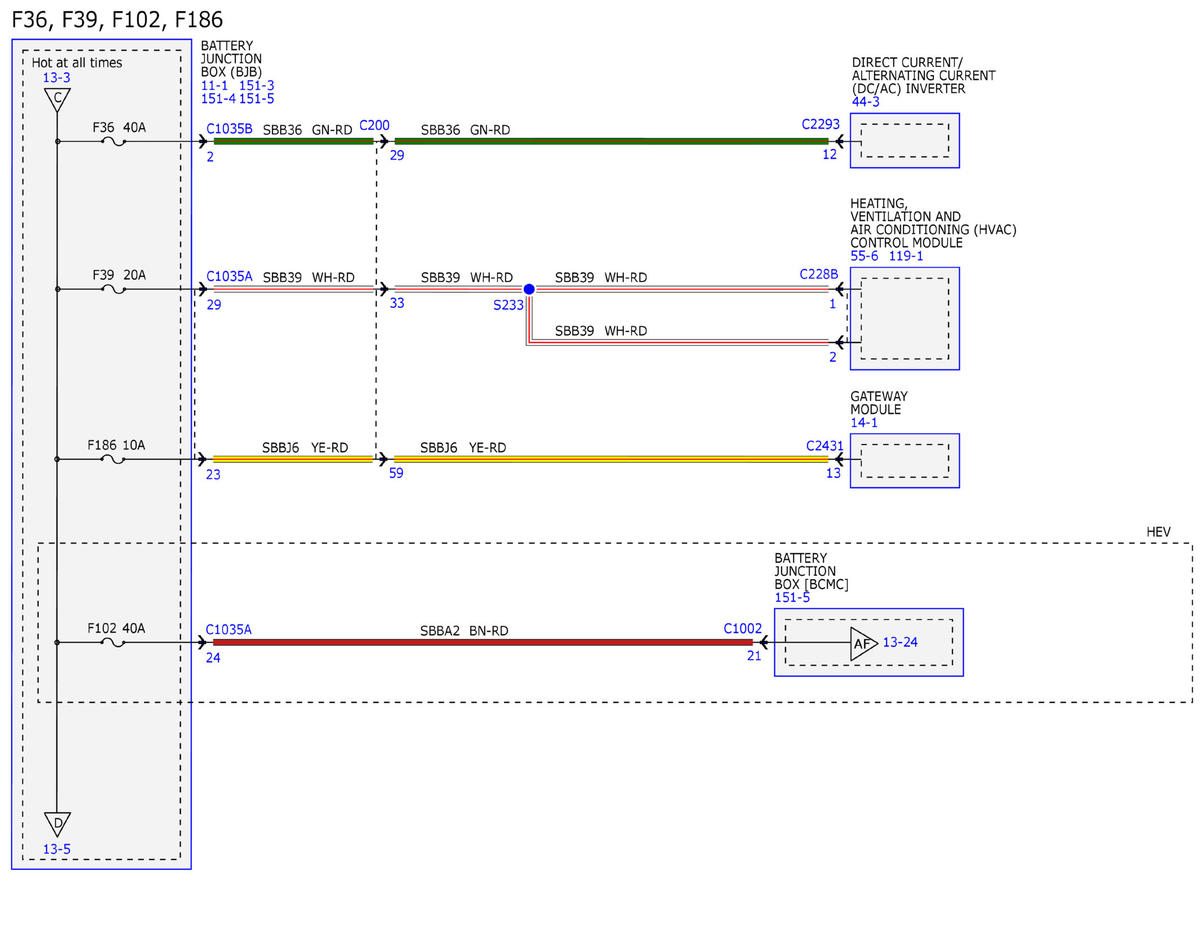
Task: Follow the 11-1 reference link
Action: 214,86
